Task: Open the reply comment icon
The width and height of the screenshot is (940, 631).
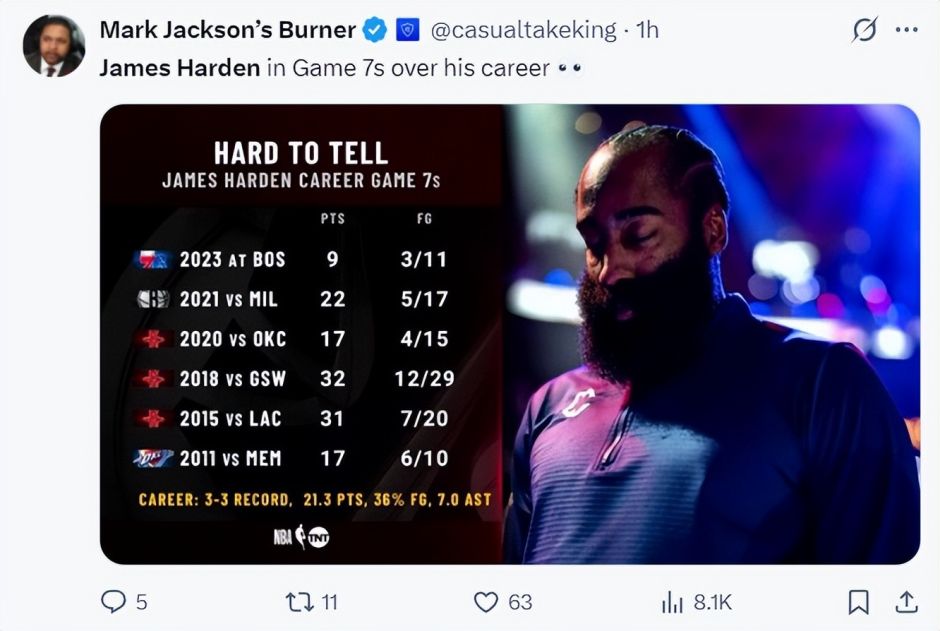Action: [x=113, y=601]
